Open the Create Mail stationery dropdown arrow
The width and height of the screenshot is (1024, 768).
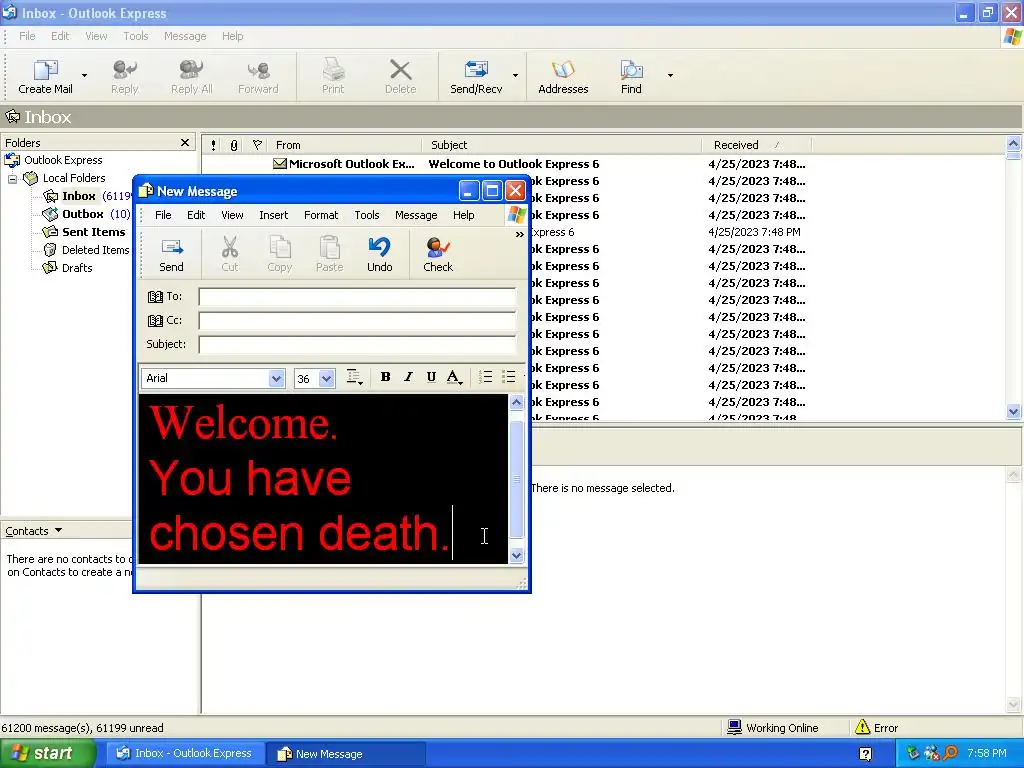[84, 76]
